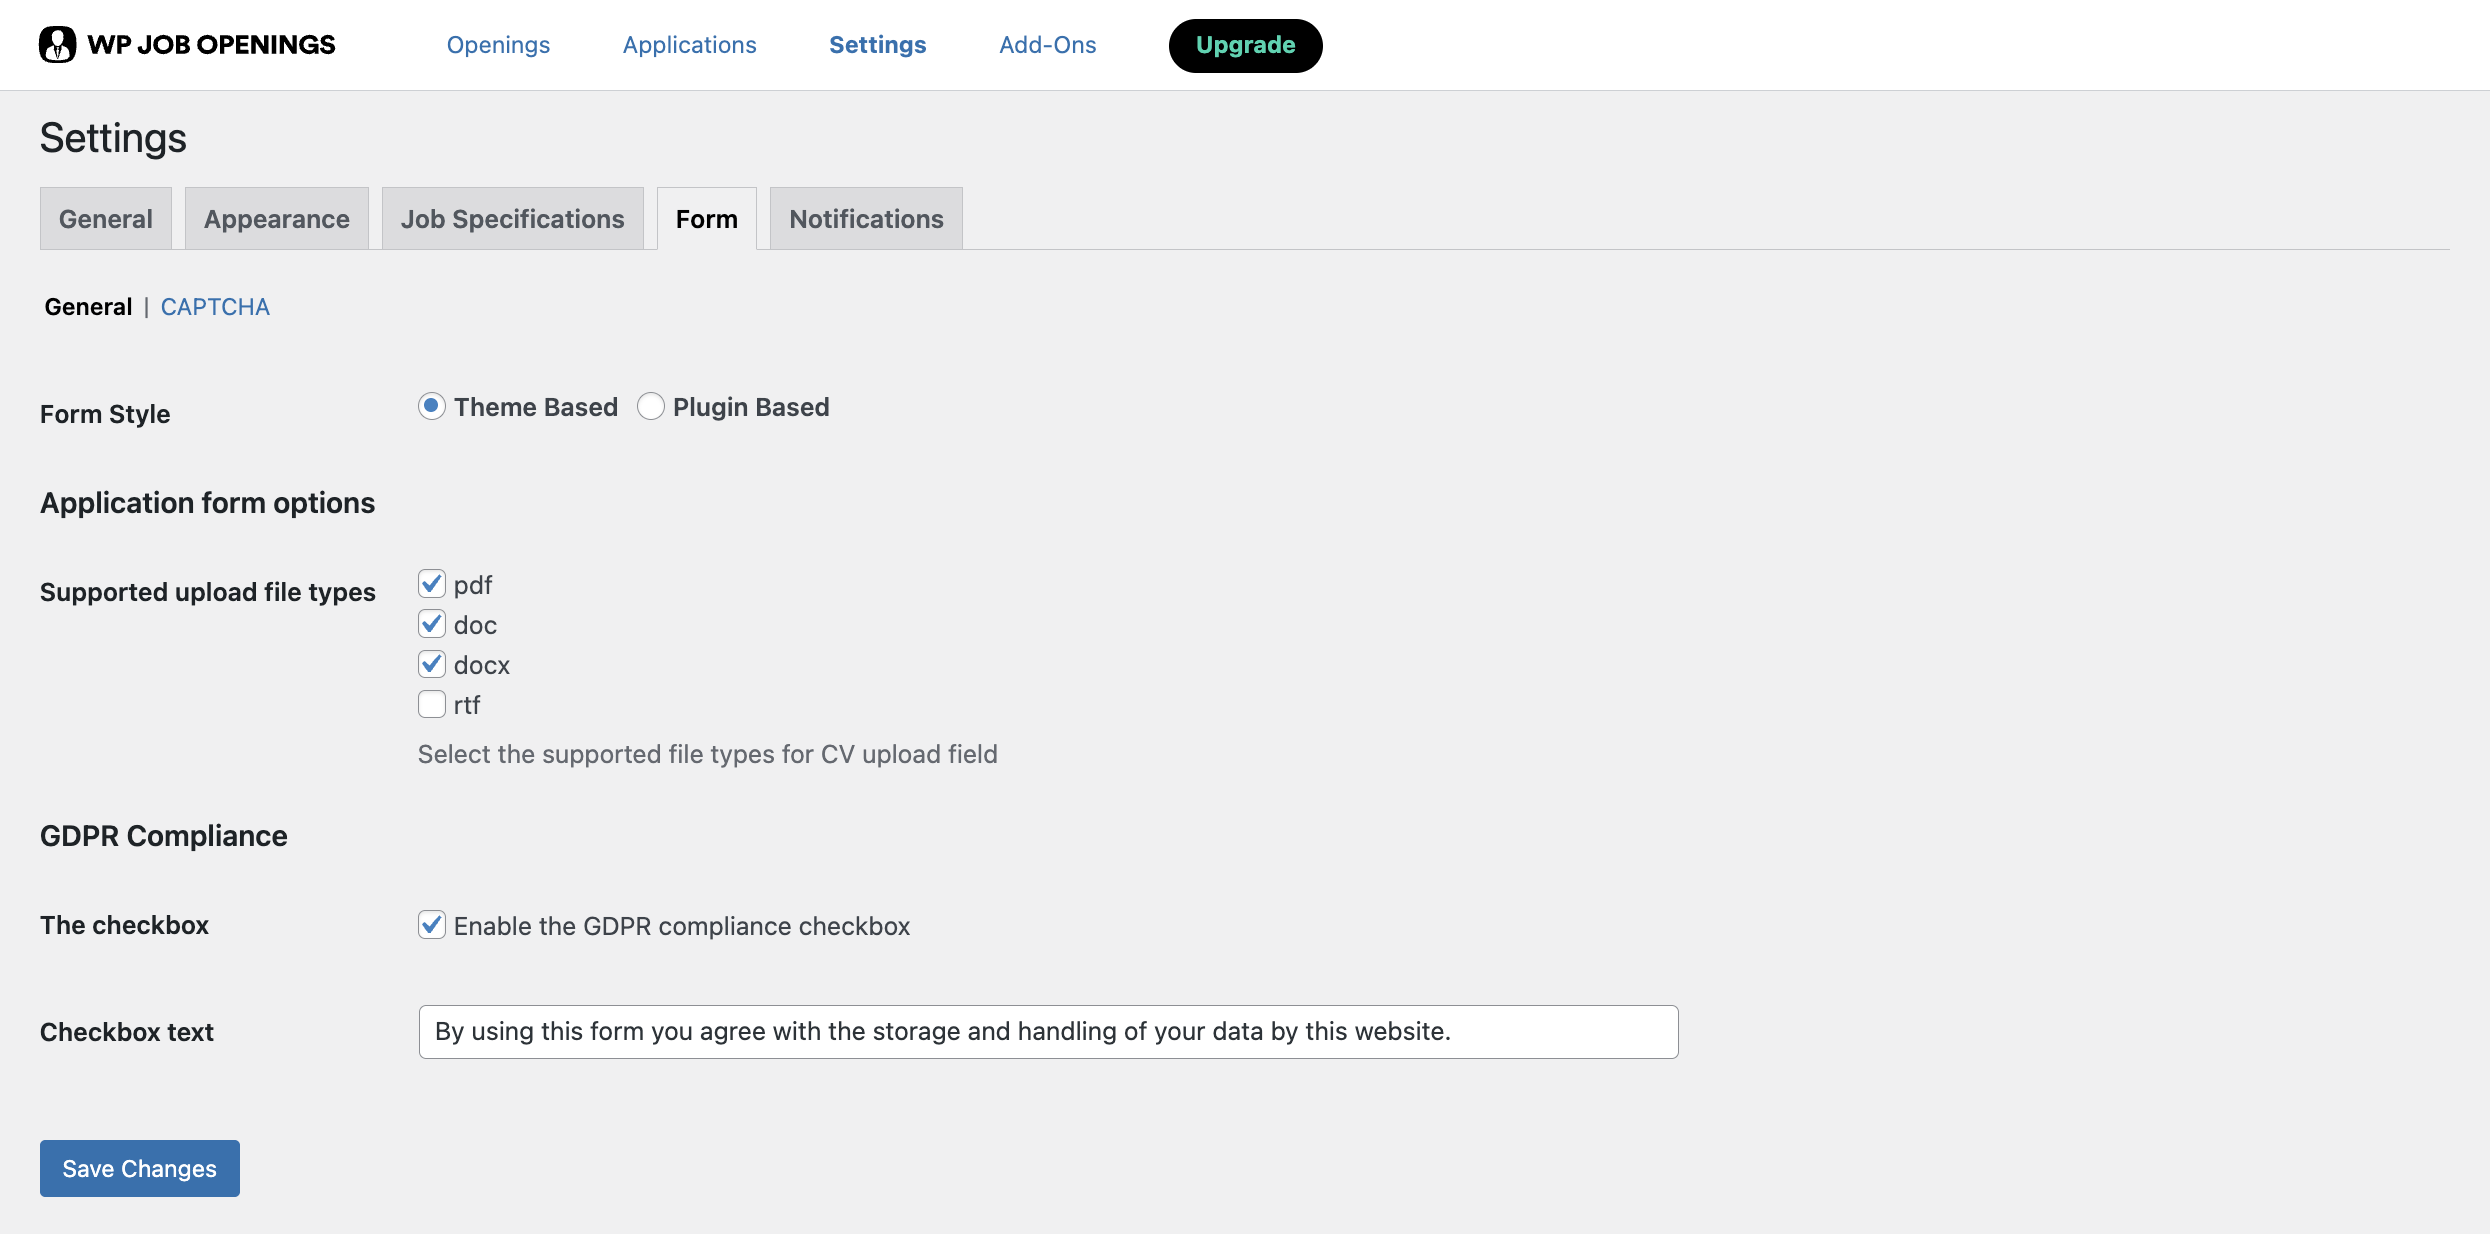Viewport: 2490px width, 1234px height.
Task: Toggle the doc file type checkbox
Action: [431, 624]
